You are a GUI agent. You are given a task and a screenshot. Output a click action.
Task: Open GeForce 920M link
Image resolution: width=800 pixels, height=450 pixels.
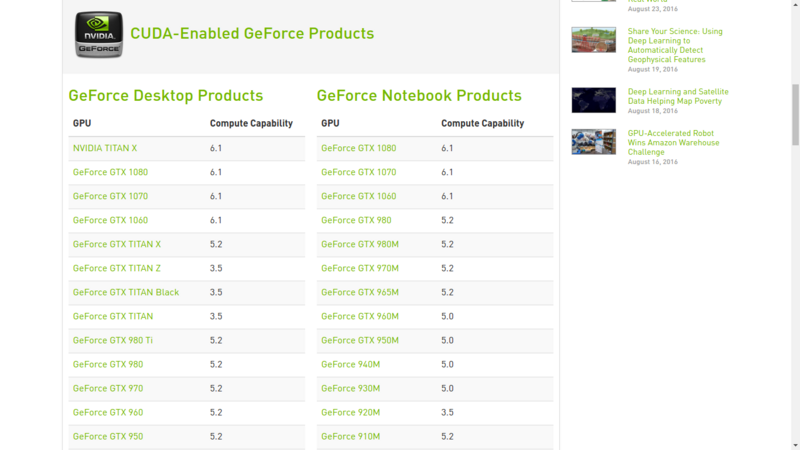(x=351, y=412)
